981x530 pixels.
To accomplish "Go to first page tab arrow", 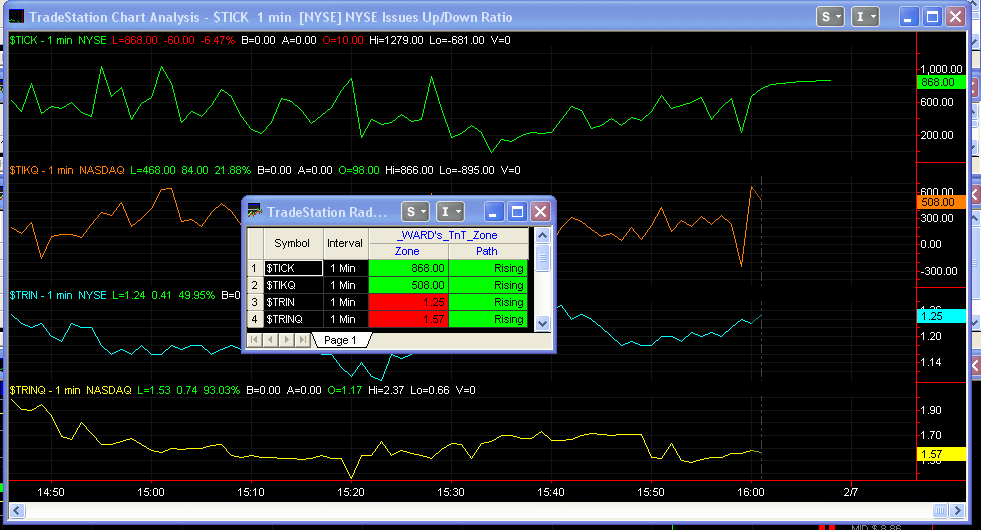I will point(254,340).
